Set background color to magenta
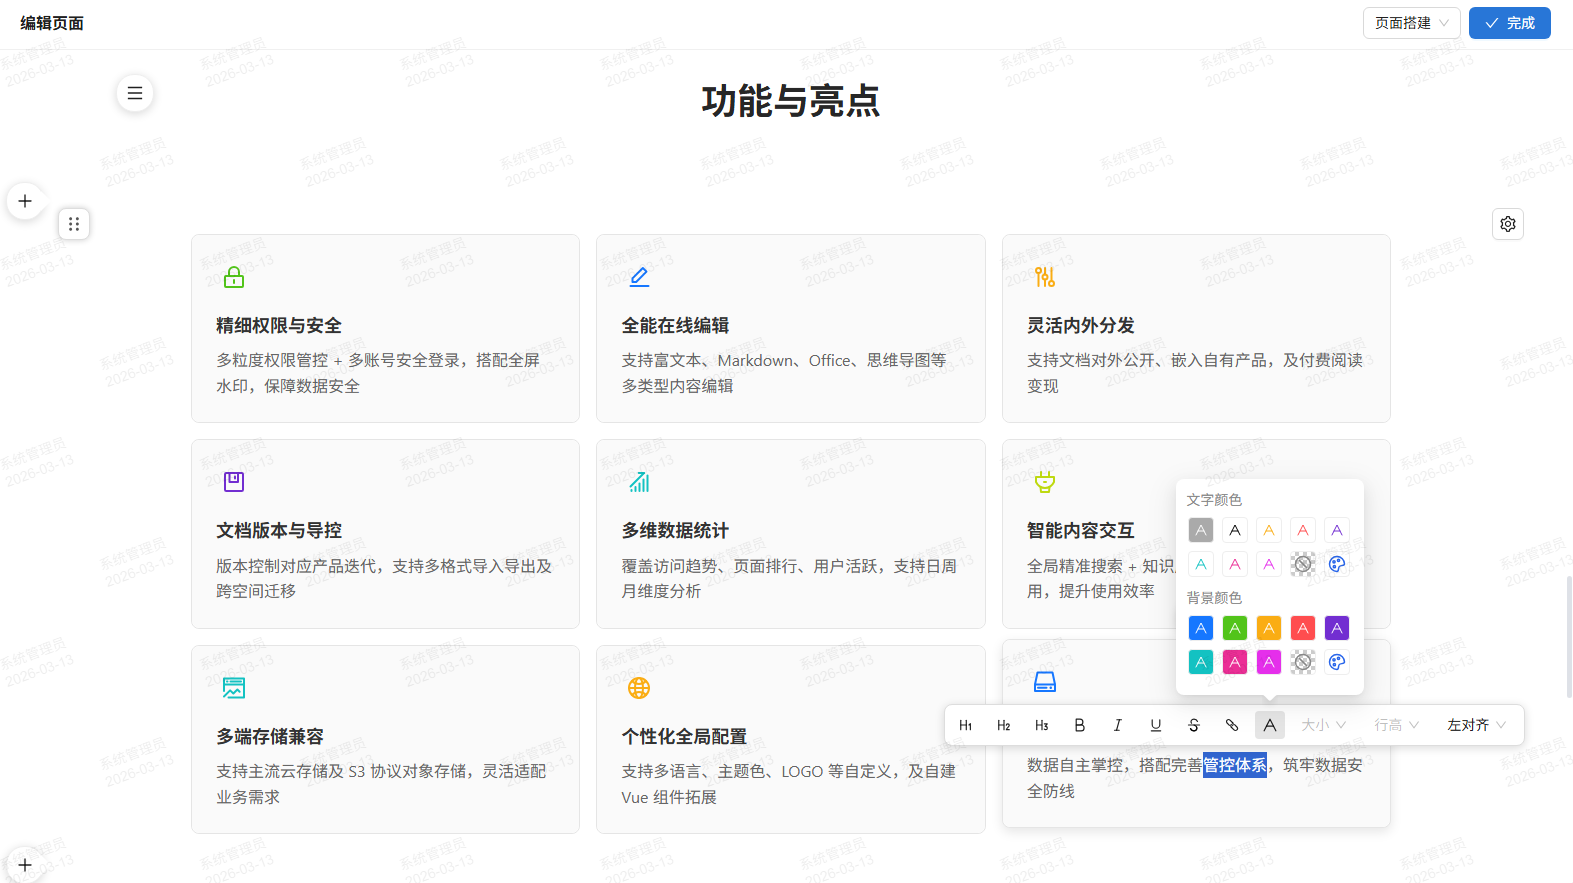The image size is (1573, 883). [x=1269, y=662]
